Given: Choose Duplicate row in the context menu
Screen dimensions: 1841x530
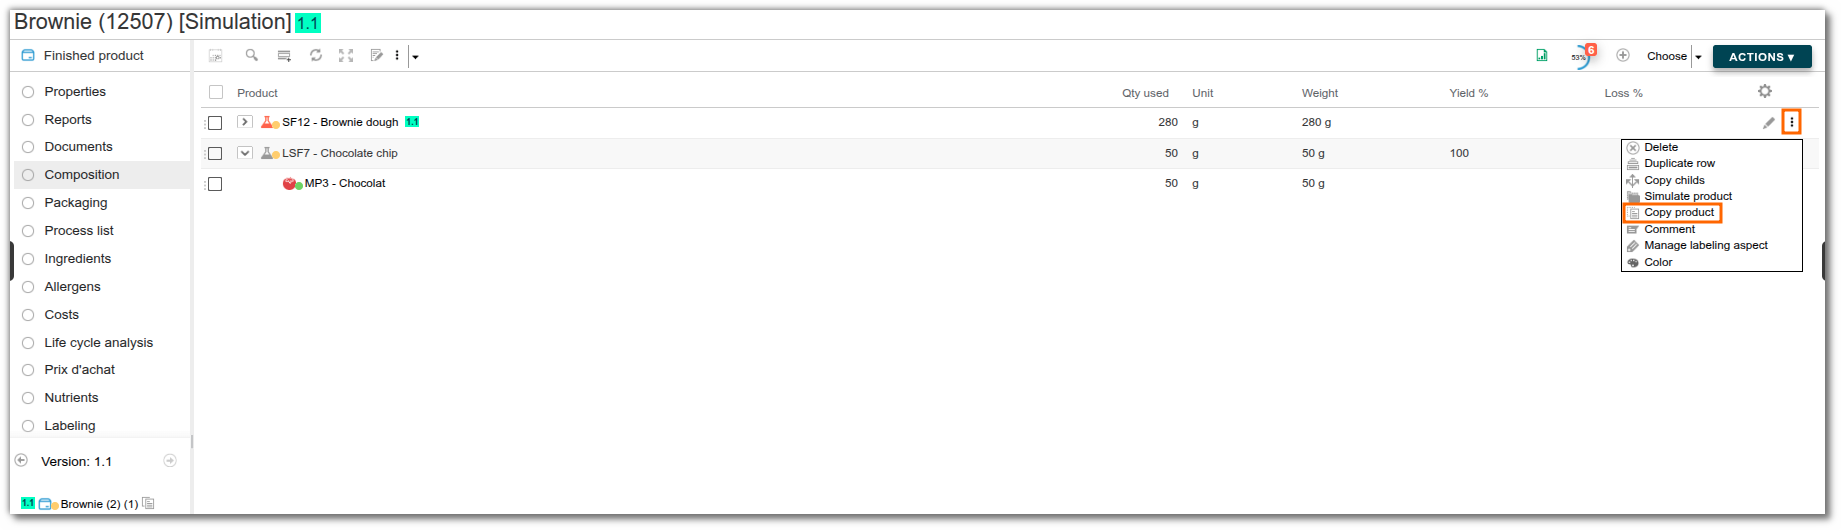Looking at the screenshot, I should [1679, 164].
